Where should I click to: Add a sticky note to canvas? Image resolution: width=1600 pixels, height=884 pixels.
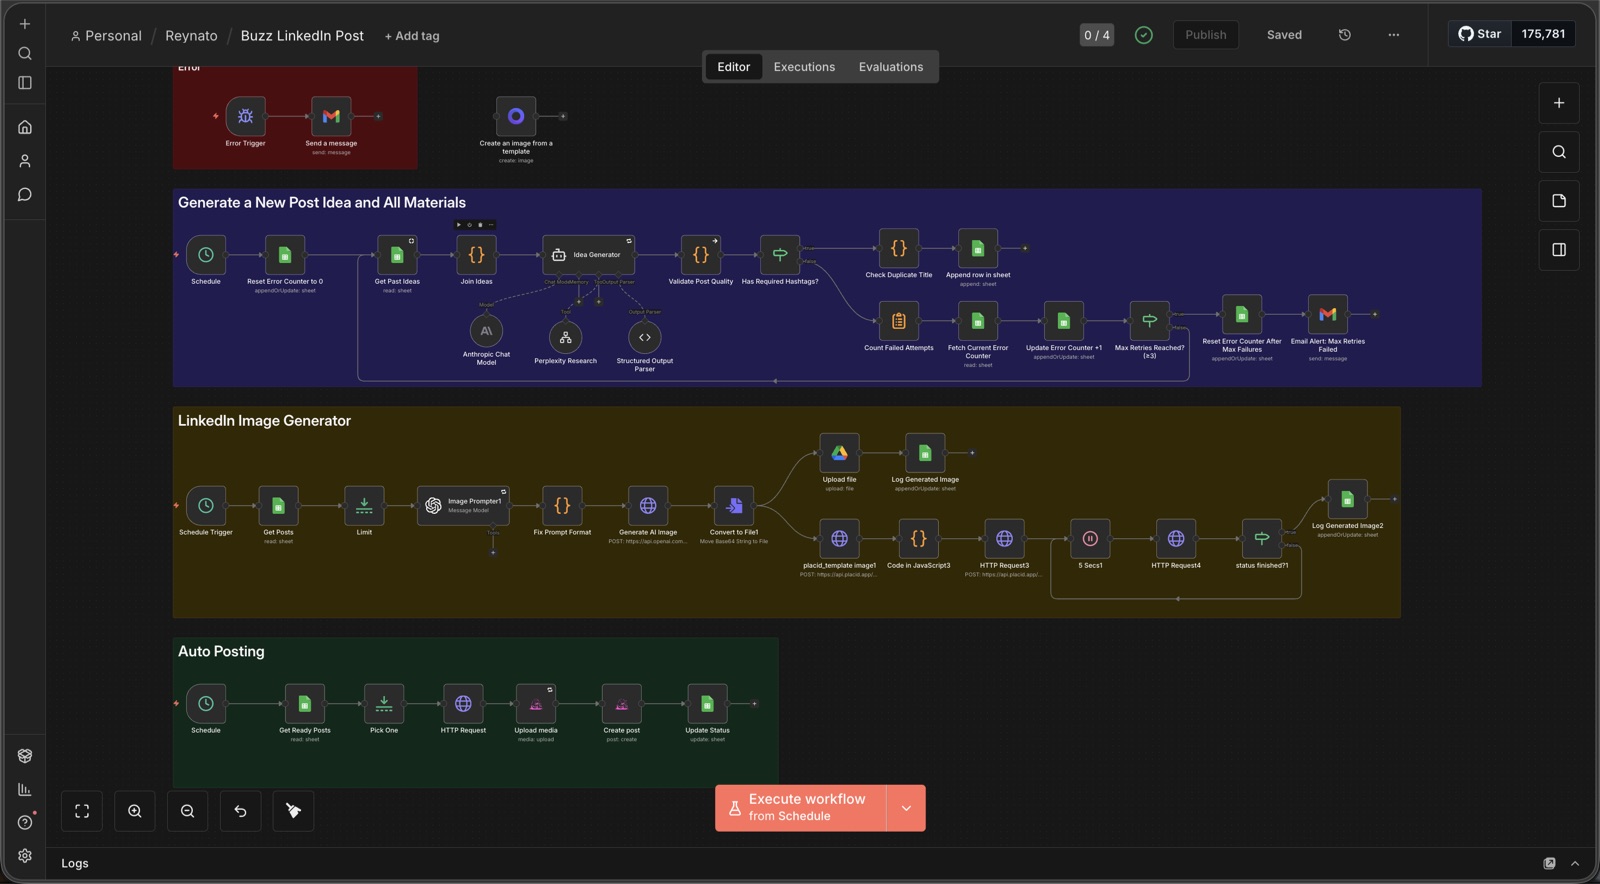click(1559, 201)
